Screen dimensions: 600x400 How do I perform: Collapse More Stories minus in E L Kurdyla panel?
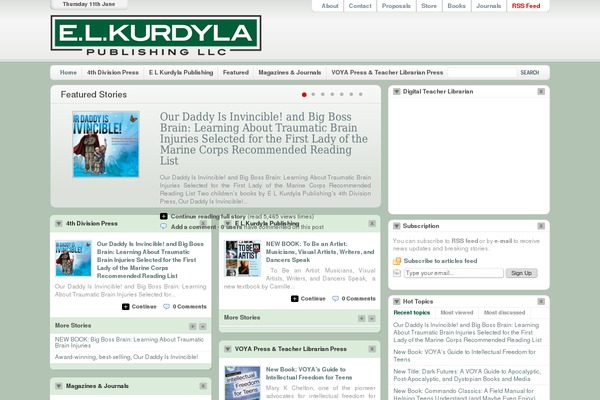point(372,318)
